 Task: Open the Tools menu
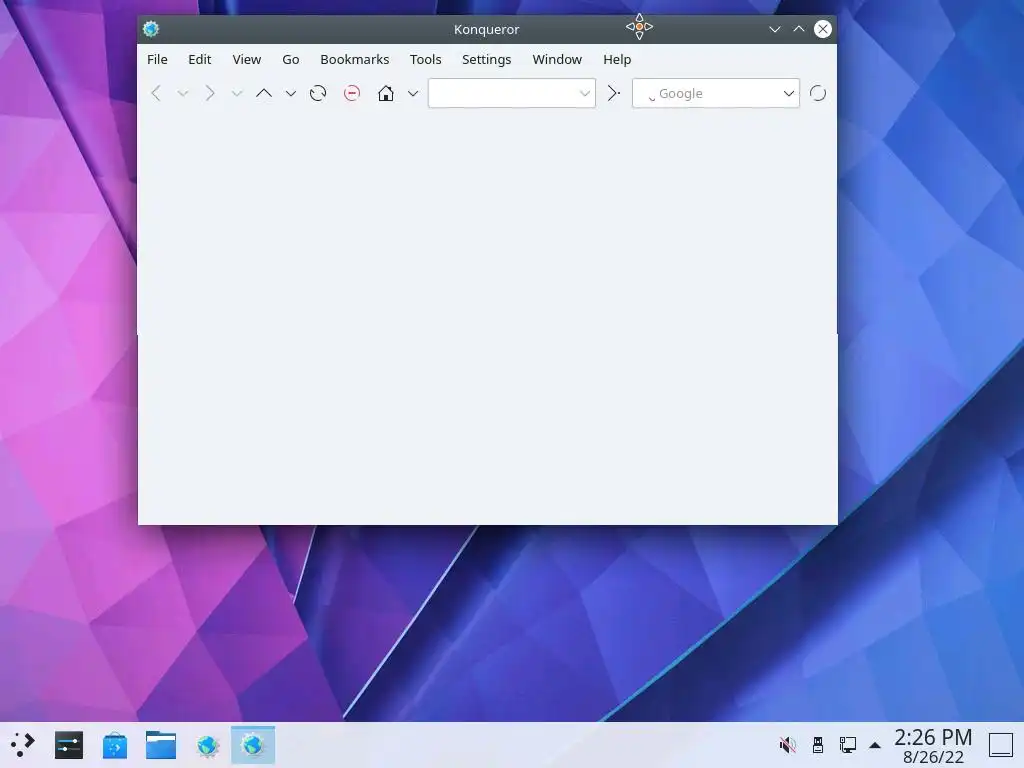pyautogui.click(x=426, y=59)
